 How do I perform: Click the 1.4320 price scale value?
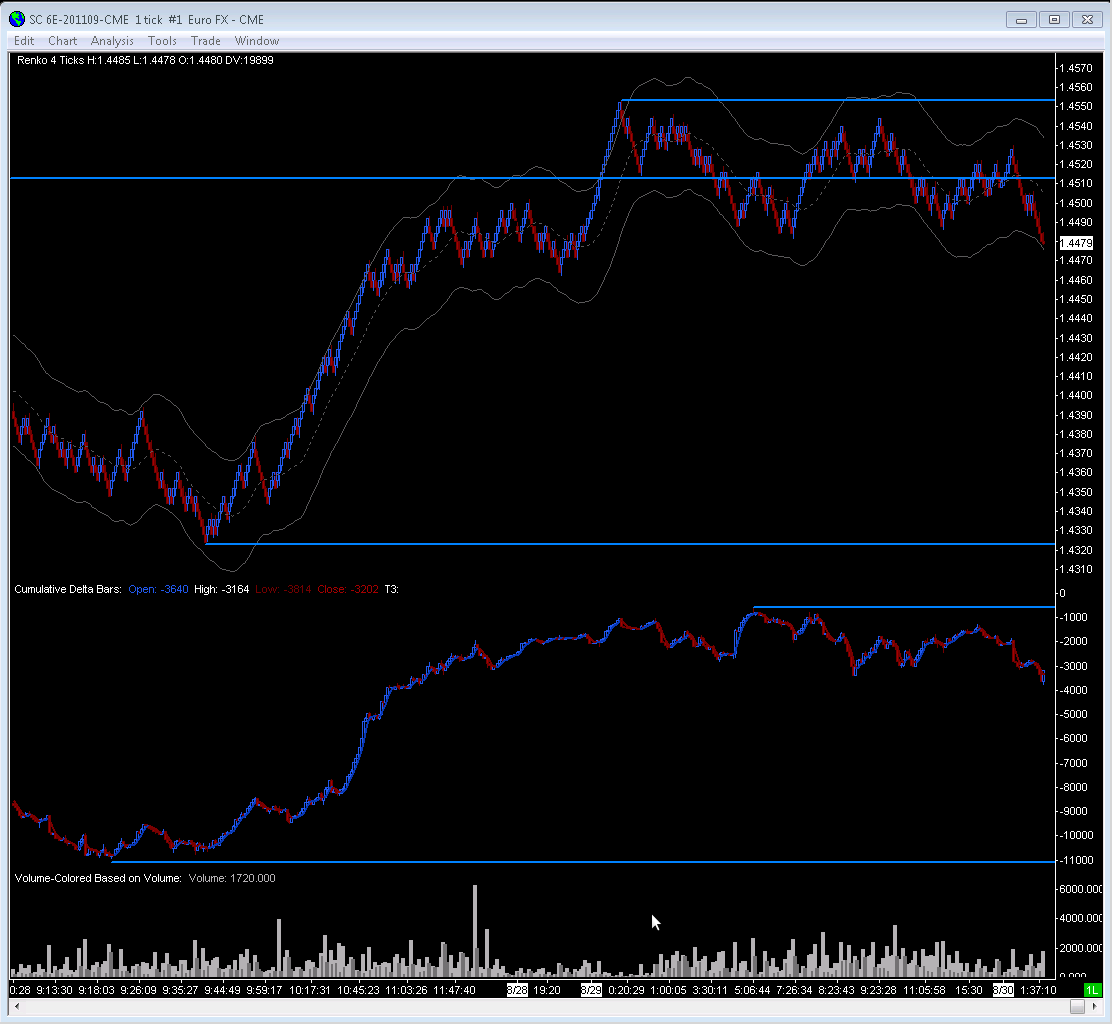tap(1075, 550)
